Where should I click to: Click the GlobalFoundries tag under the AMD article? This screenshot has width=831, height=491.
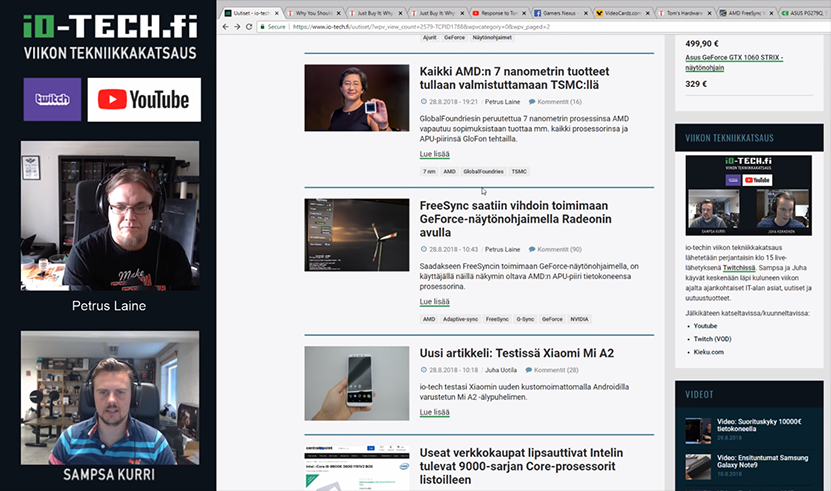tap(483, 171)
